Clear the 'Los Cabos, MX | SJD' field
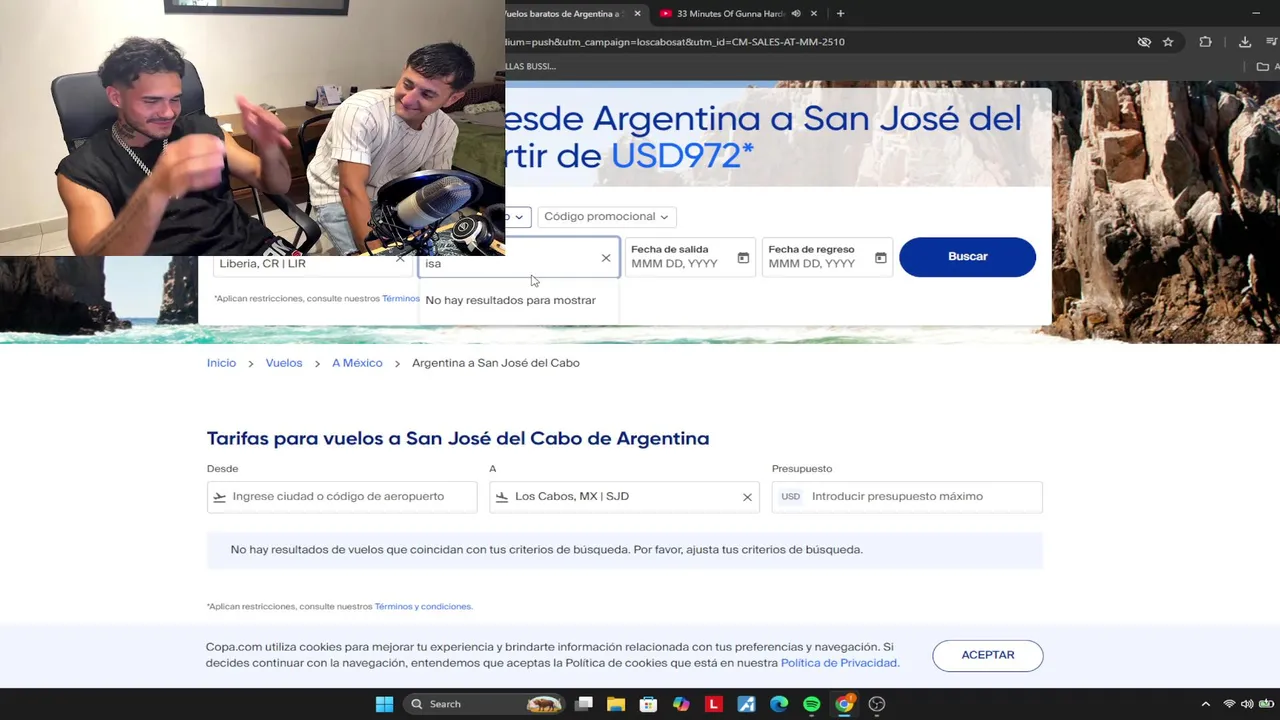 [747, 497]
